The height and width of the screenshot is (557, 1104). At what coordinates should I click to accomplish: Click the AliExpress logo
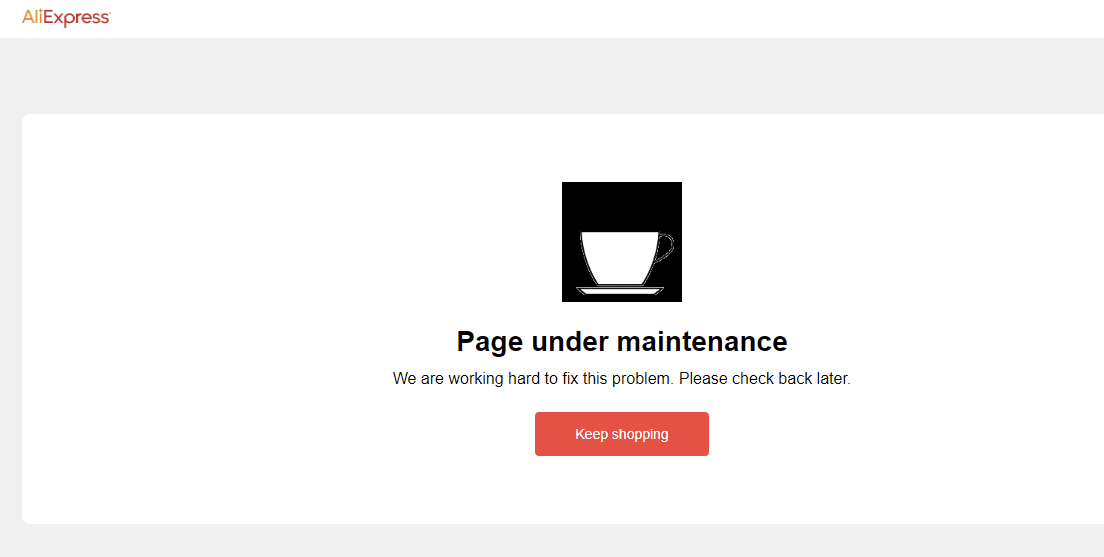(x=66, y=18)
